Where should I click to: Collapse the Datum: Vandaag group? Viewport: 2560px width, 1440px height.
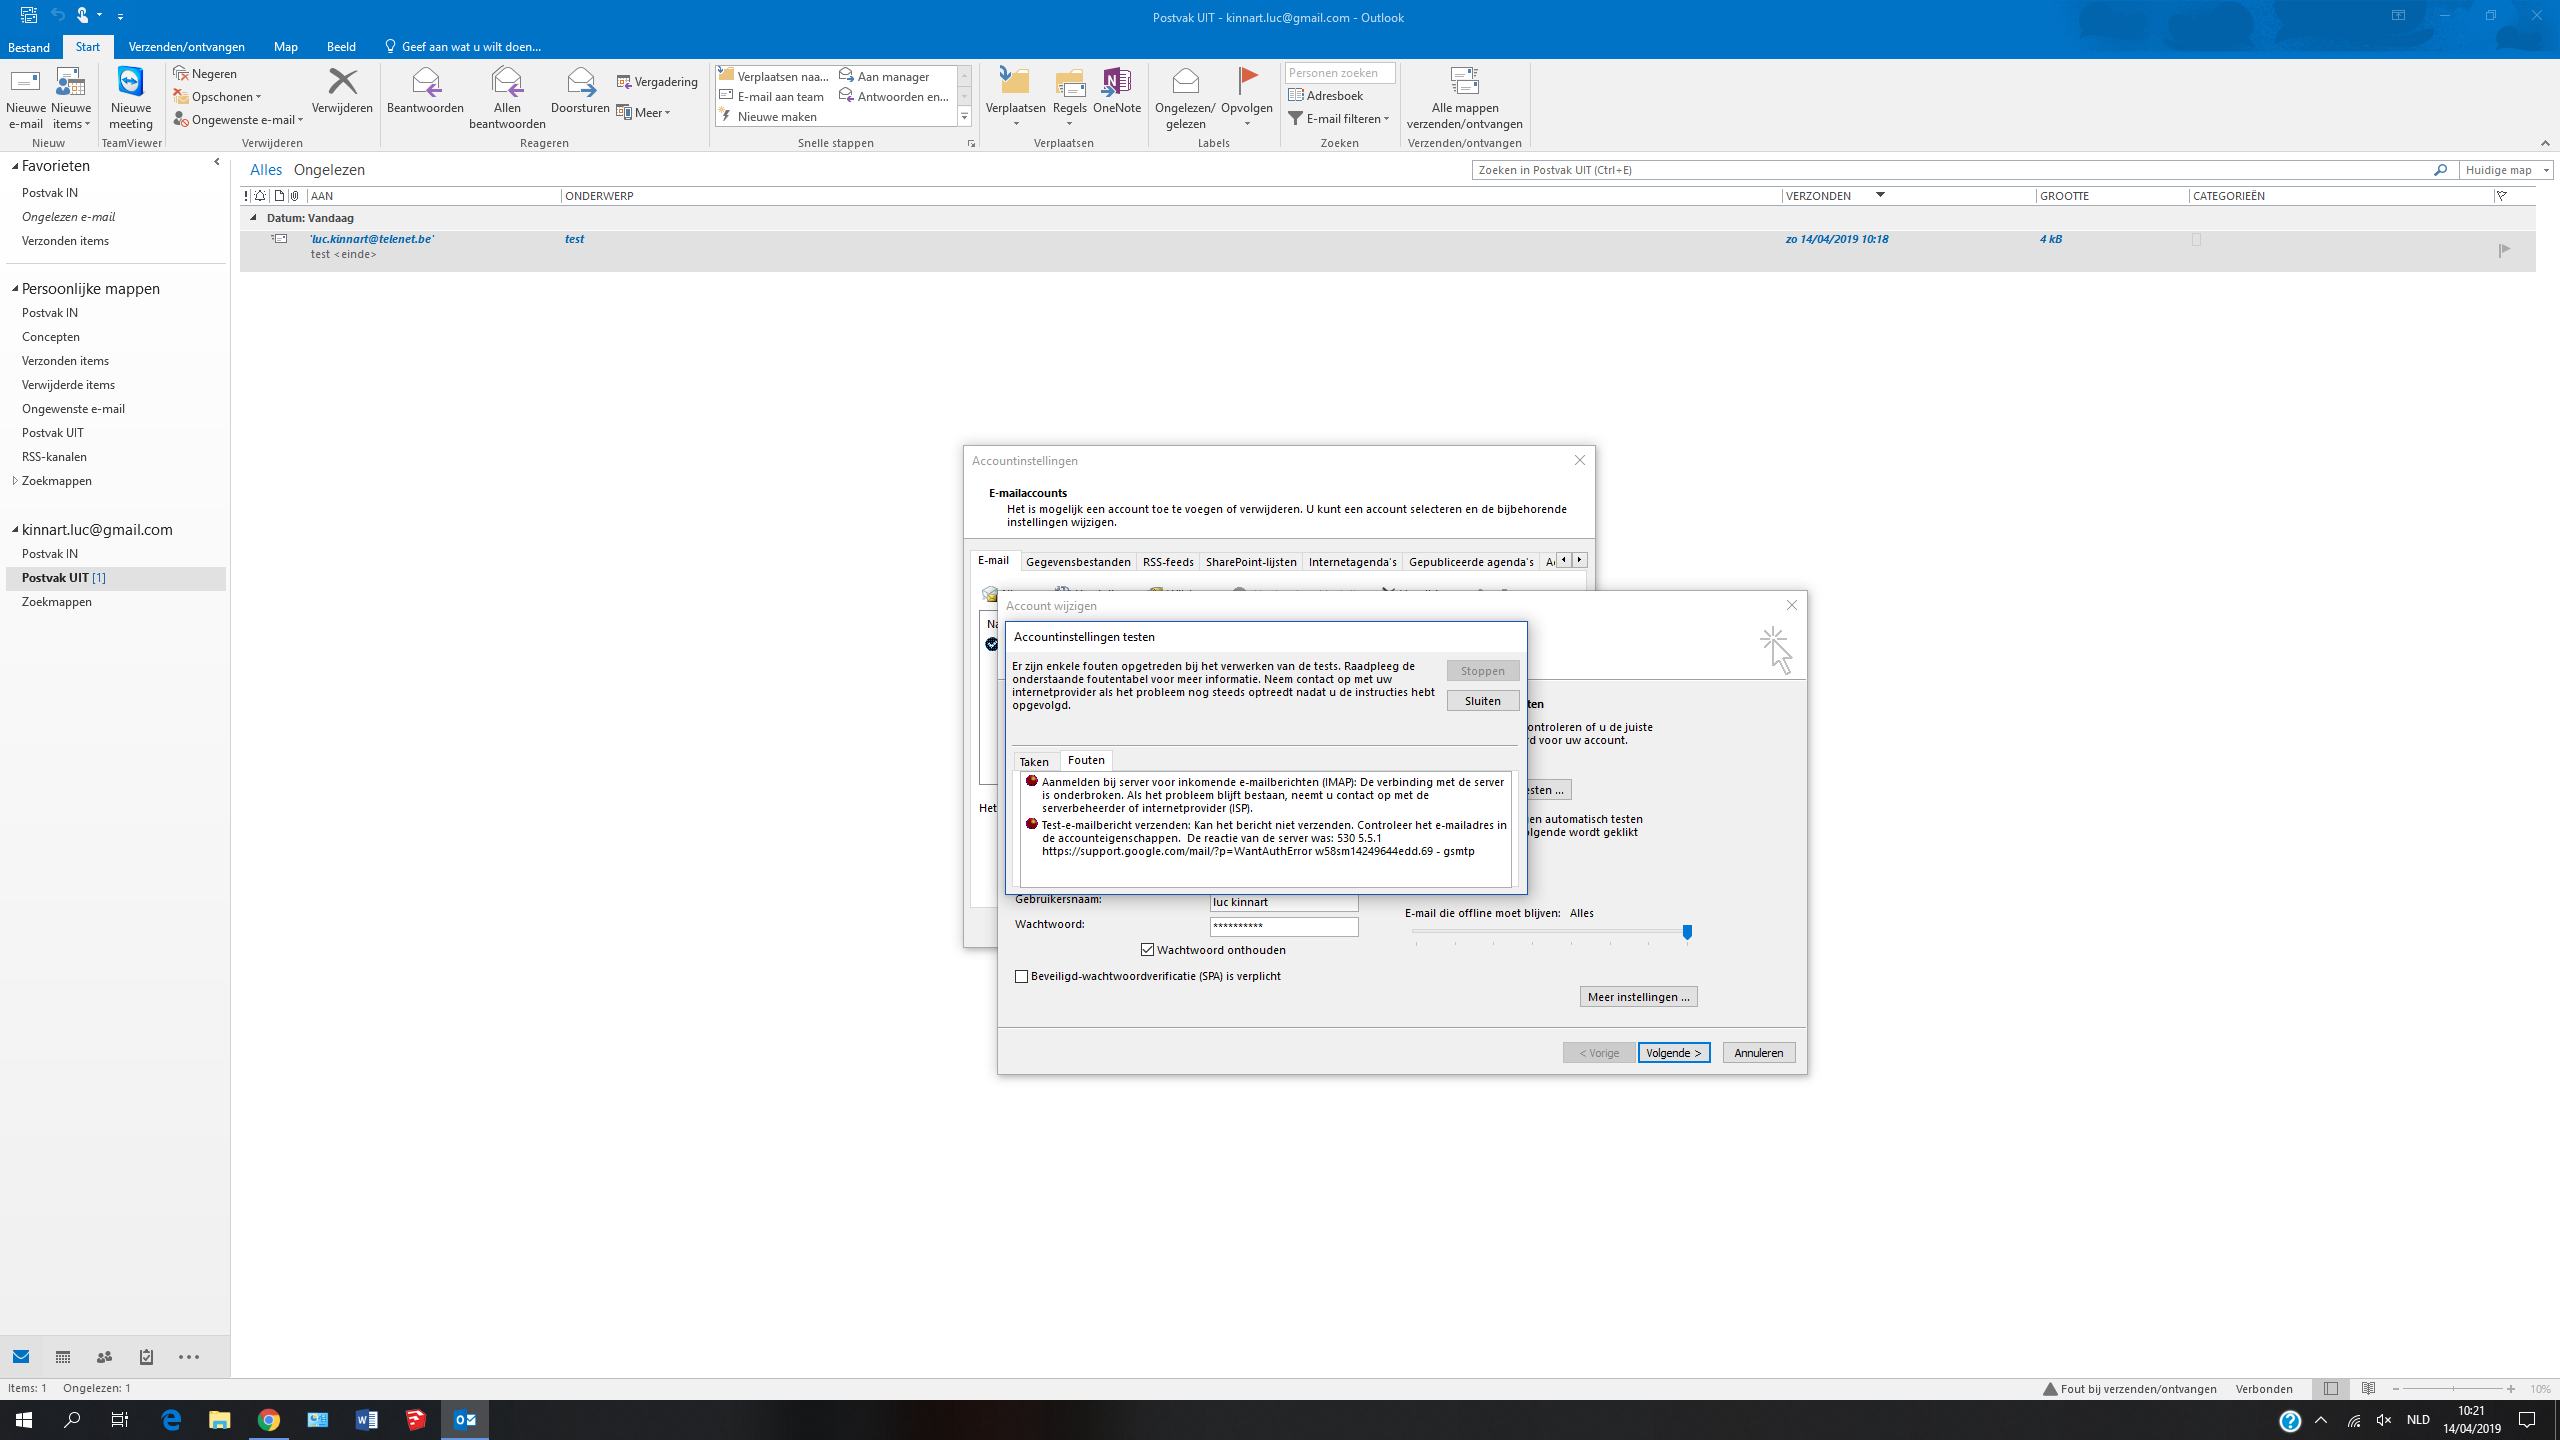253,218
